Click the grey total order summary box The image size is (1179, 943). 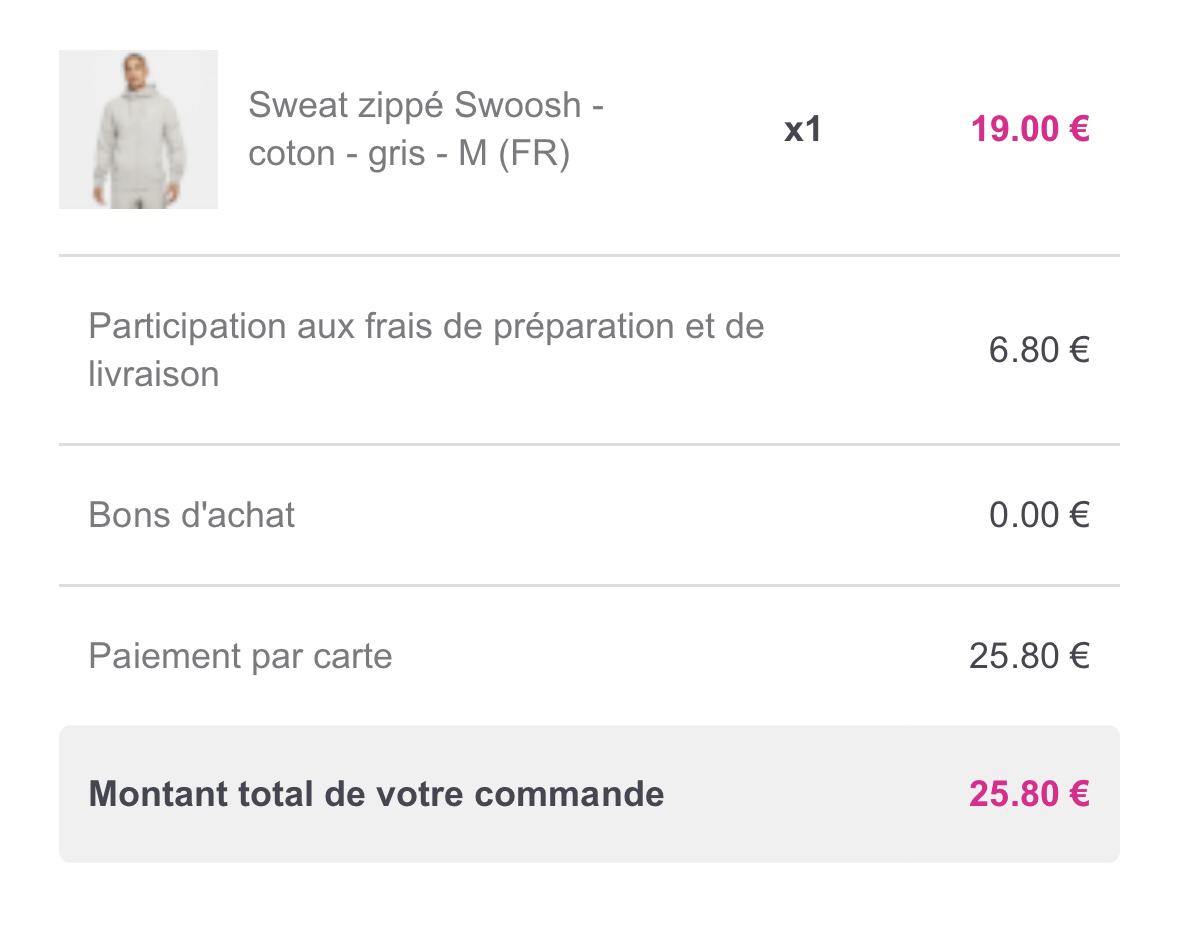tap(590, 794)
